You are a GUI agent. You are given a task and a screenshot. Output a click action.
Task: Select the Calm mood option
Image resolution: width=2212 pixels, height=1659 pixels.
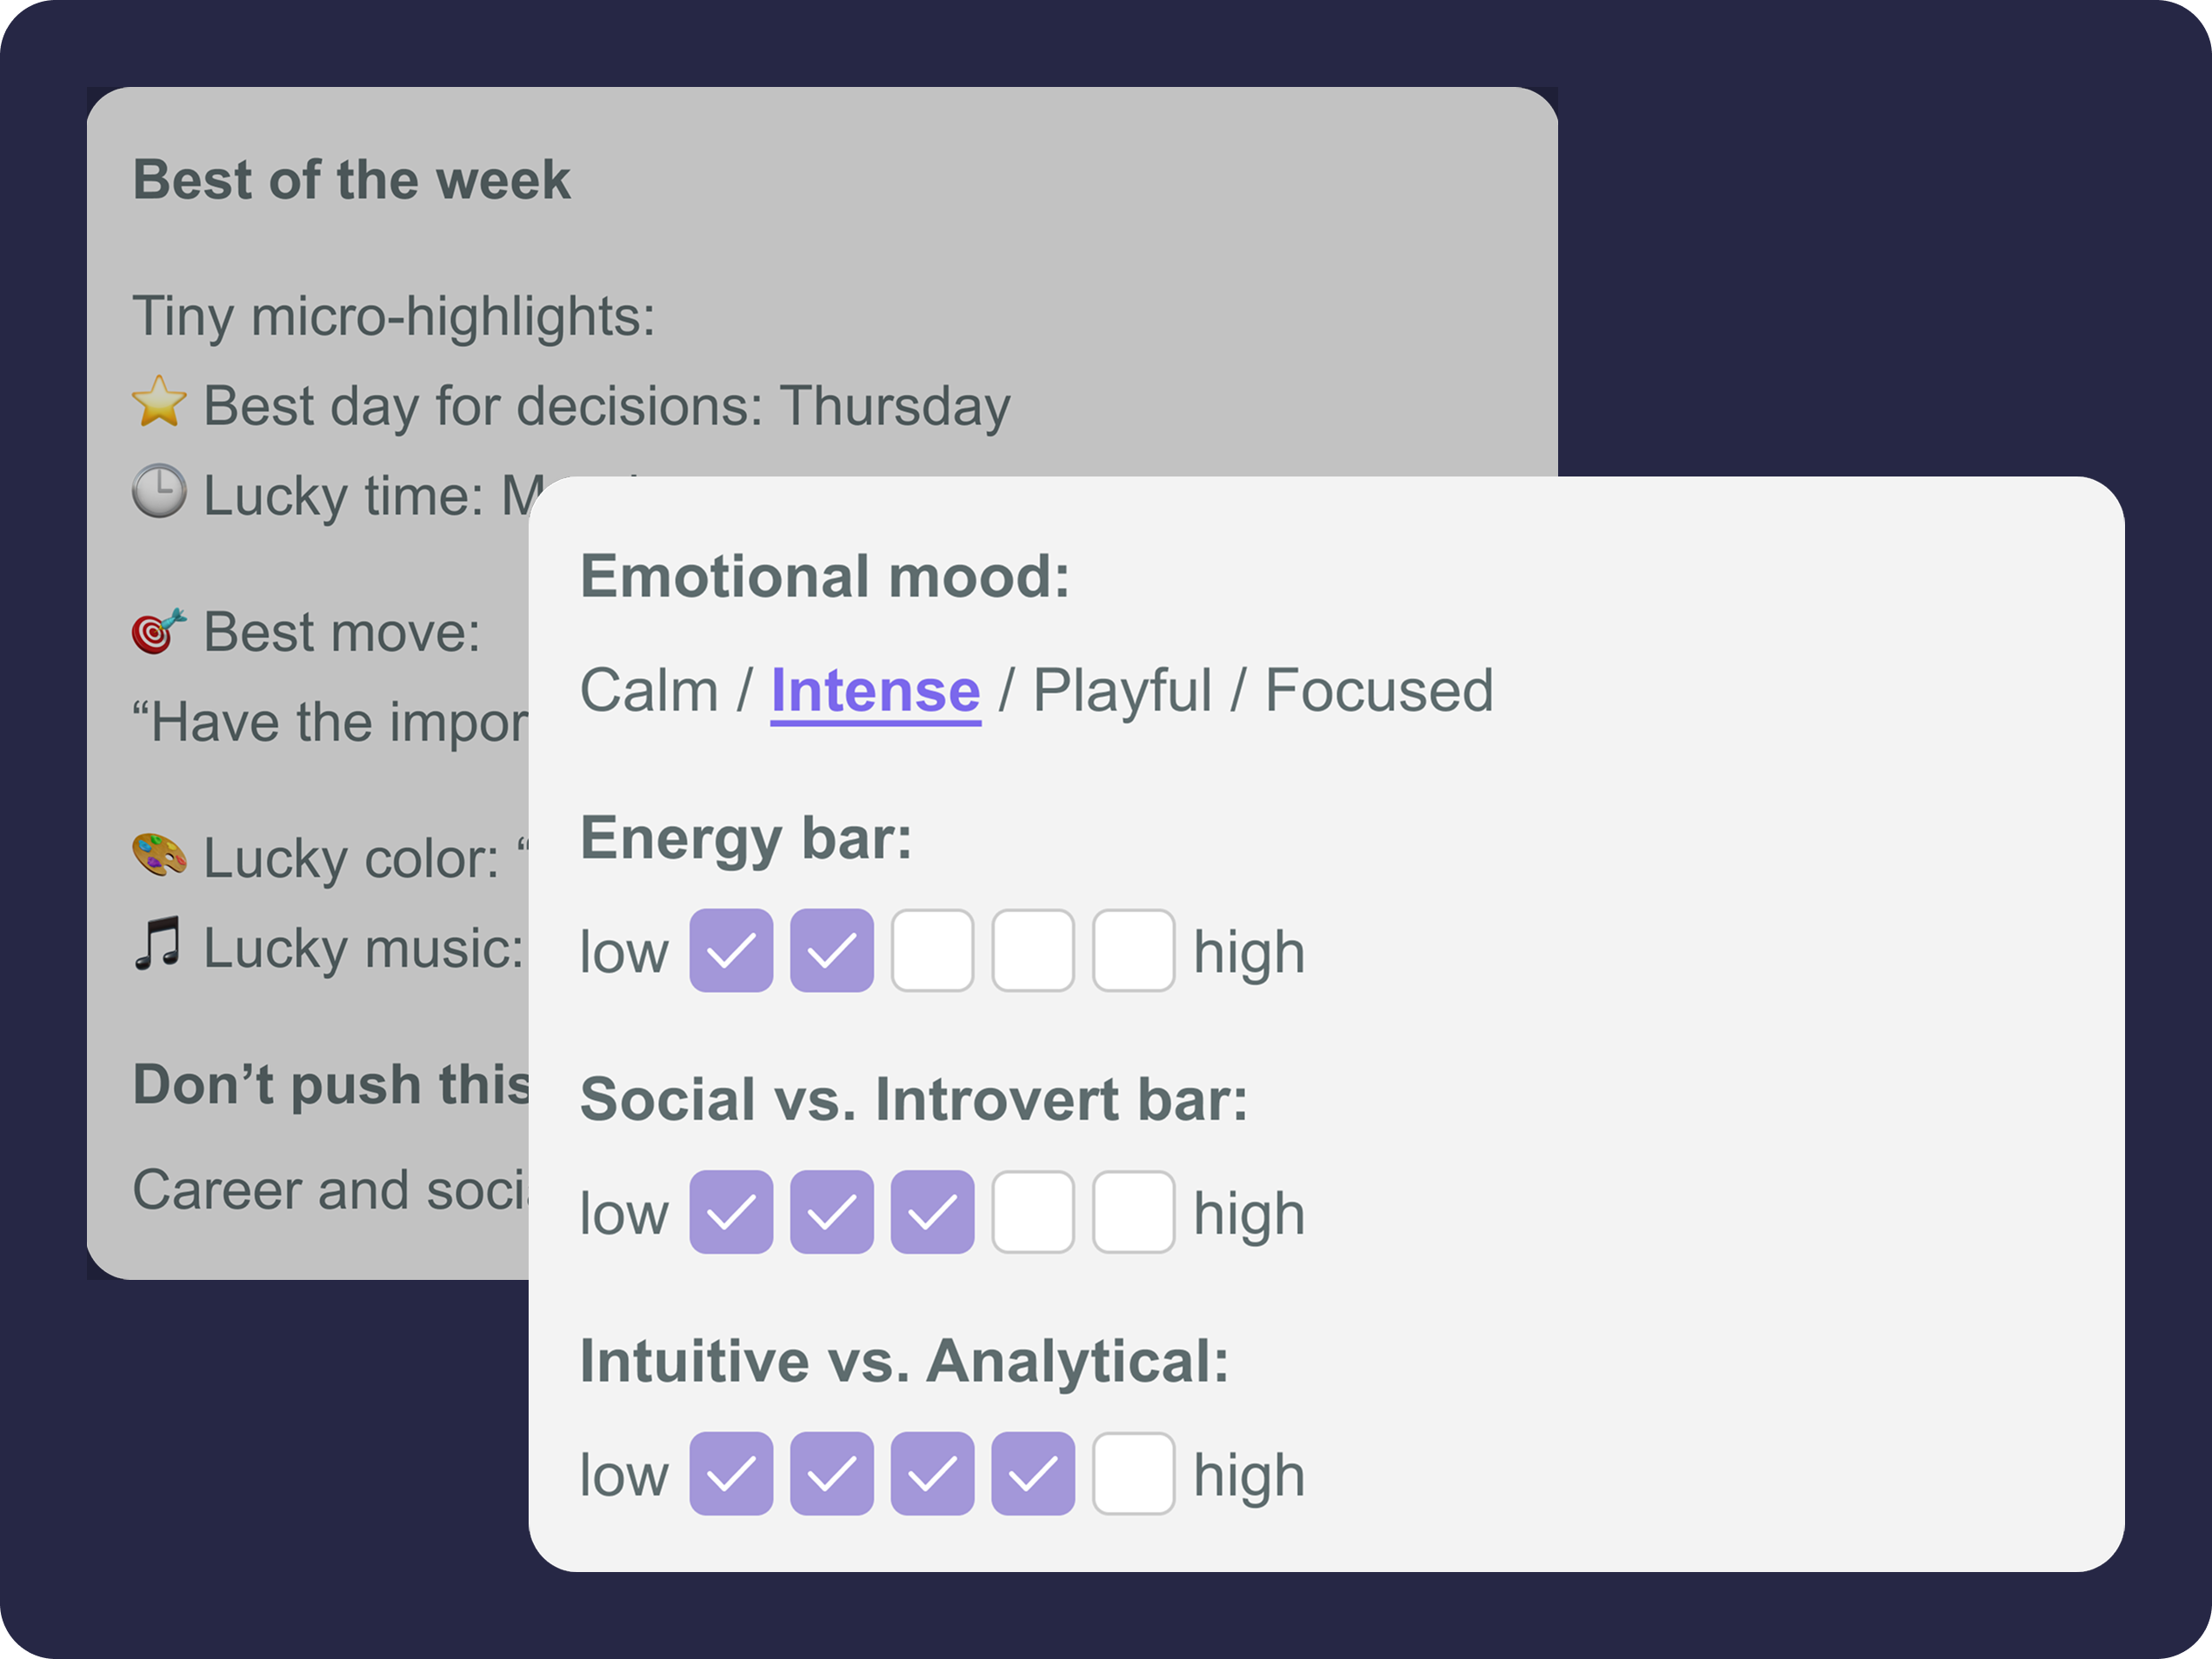(x=649, y=691)
